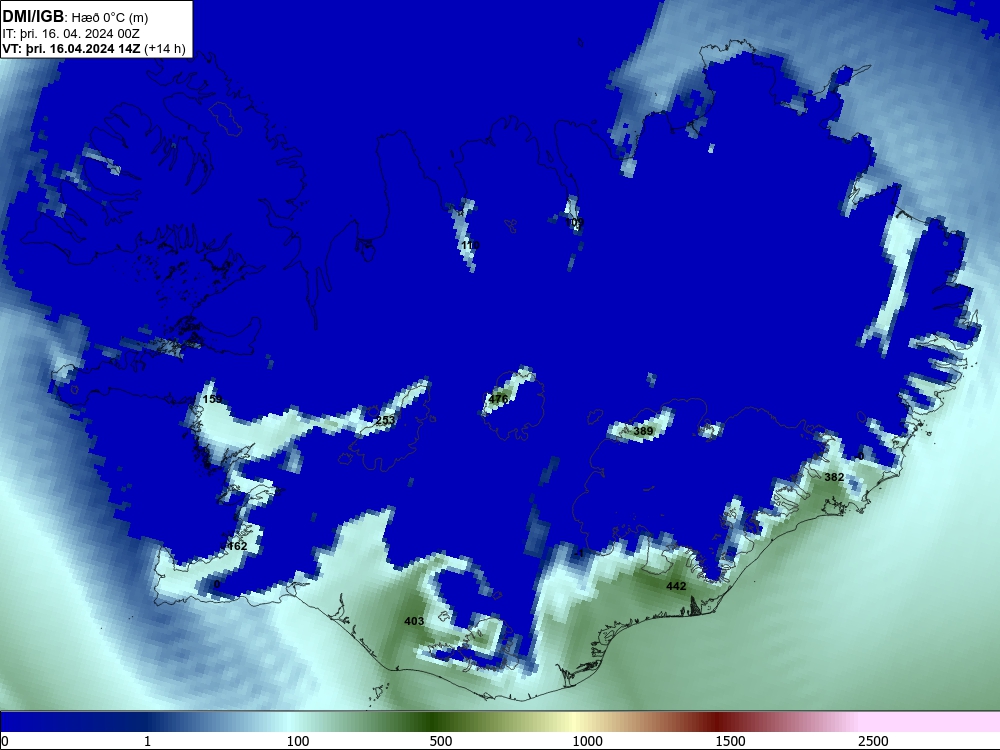
Task: Click the colorbar tick label 500
Action: coord(441,741)
